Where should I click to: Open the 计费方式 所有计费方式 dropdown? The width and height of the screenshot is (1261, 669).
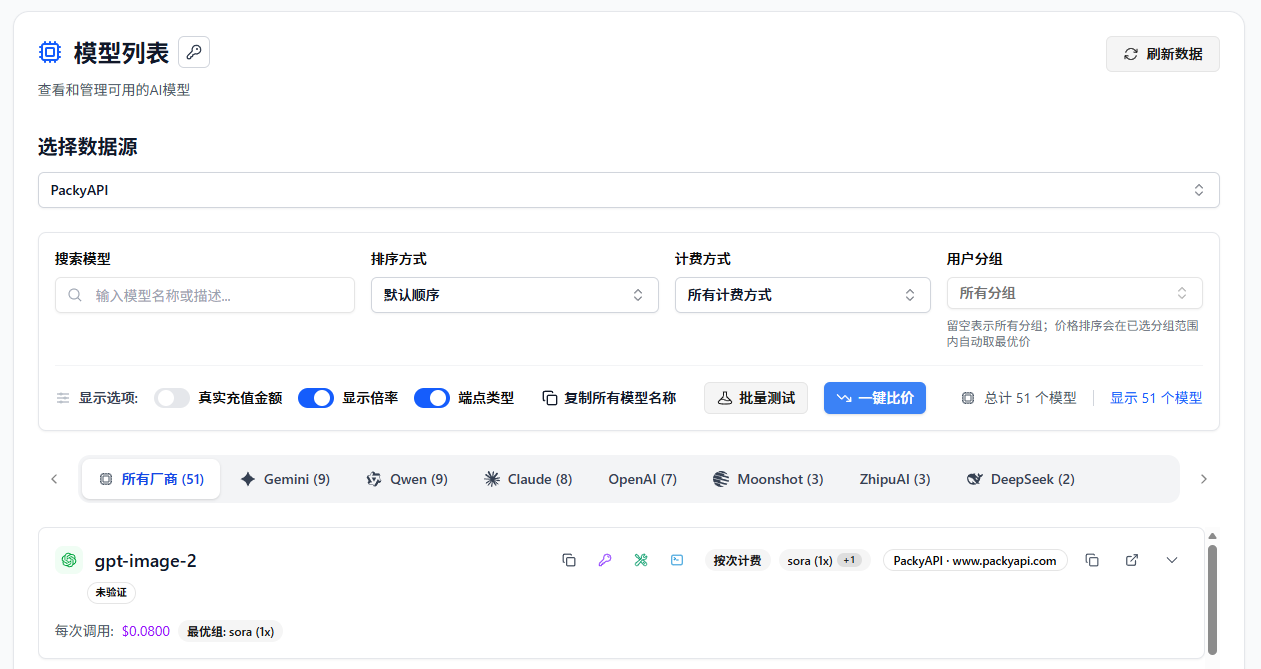803,295
